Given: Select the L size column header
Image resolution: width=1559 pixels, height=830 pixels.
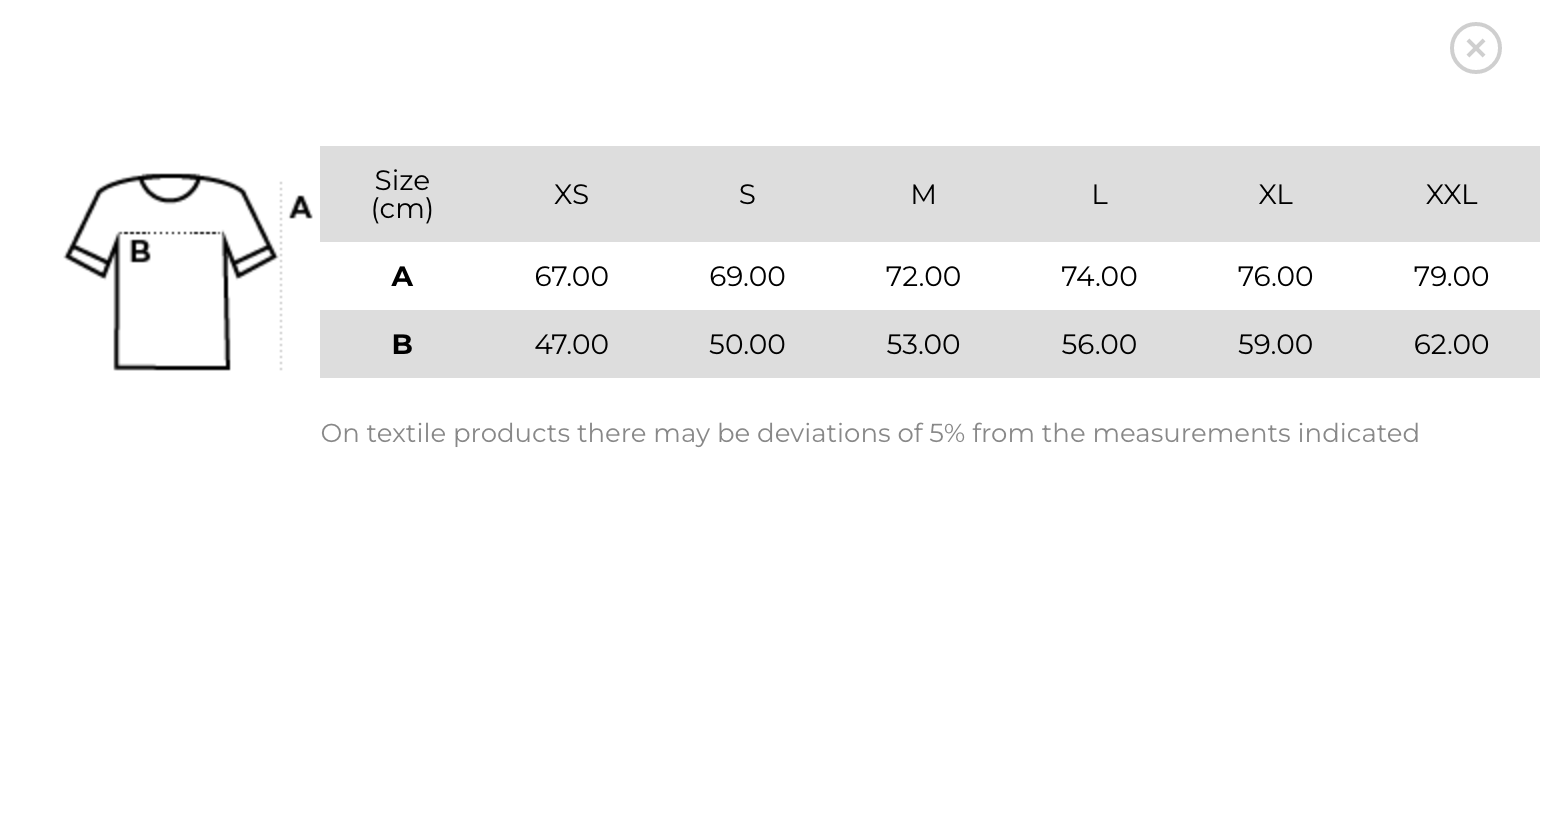Looking at the screenshot, I should click(x=1099, y=194).
